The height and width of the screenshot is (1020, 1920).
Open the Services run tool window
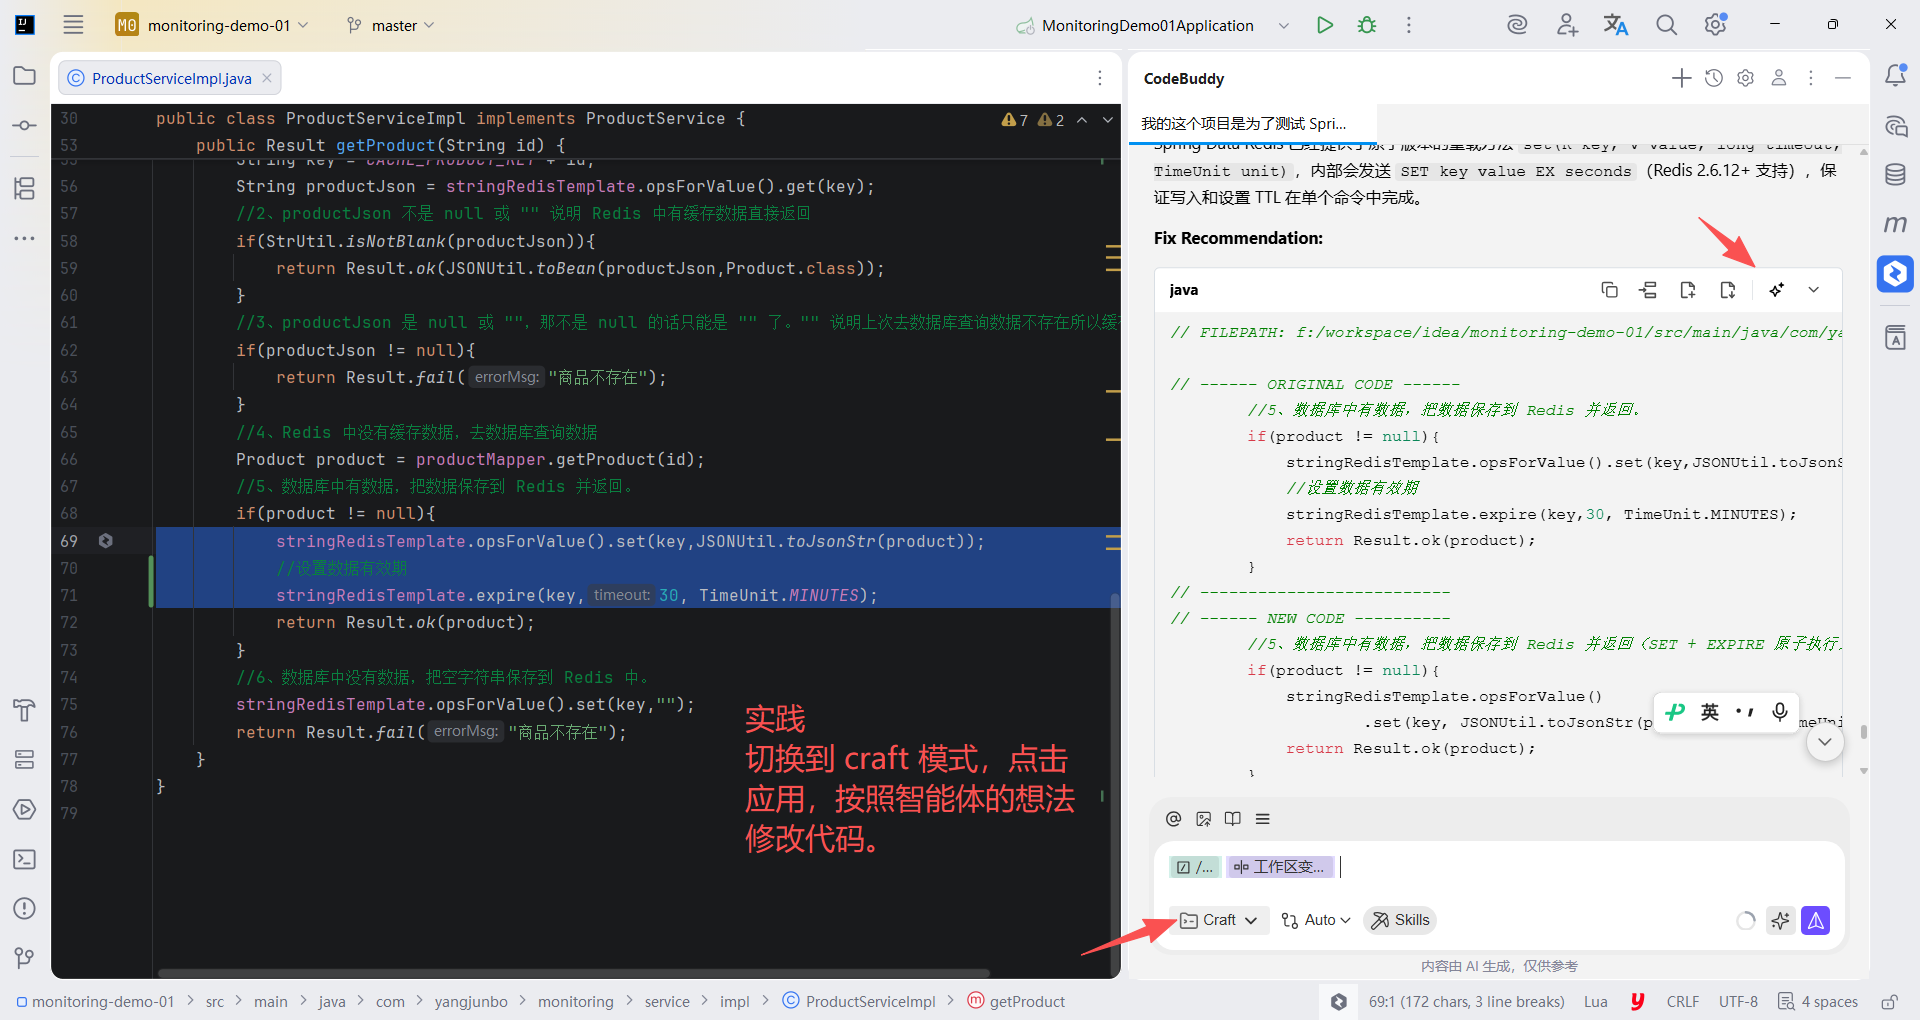point(25,809)
